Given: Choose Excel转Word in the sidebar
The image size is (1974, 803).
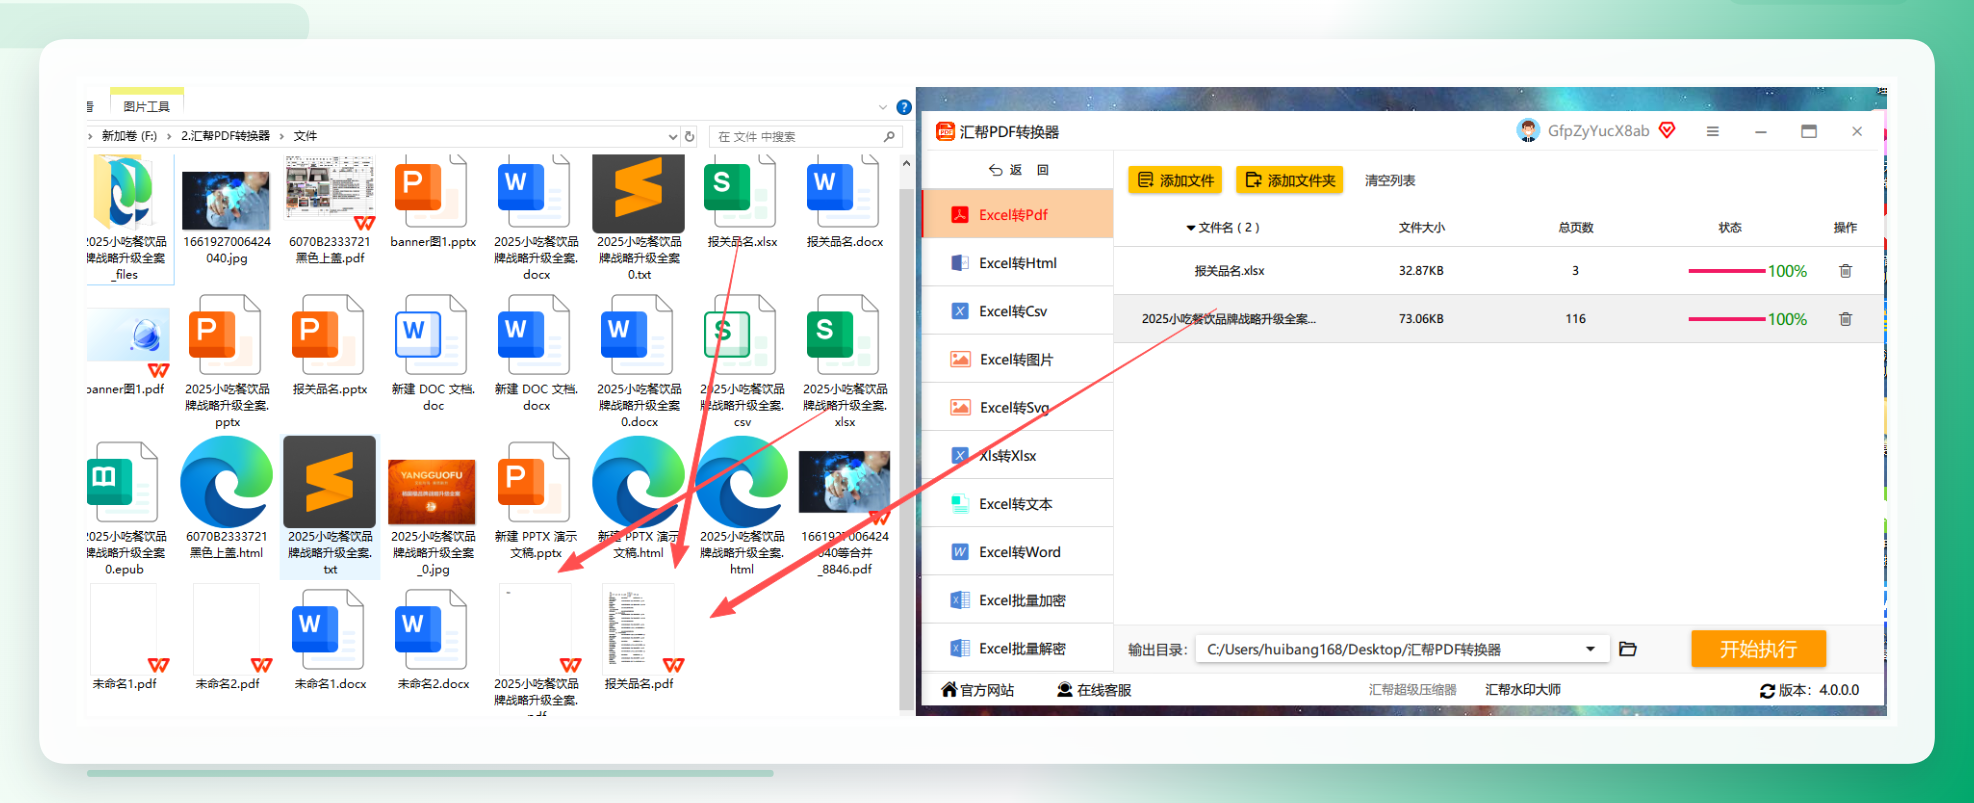Looking at the screenshot, I should coord(1017,552).
